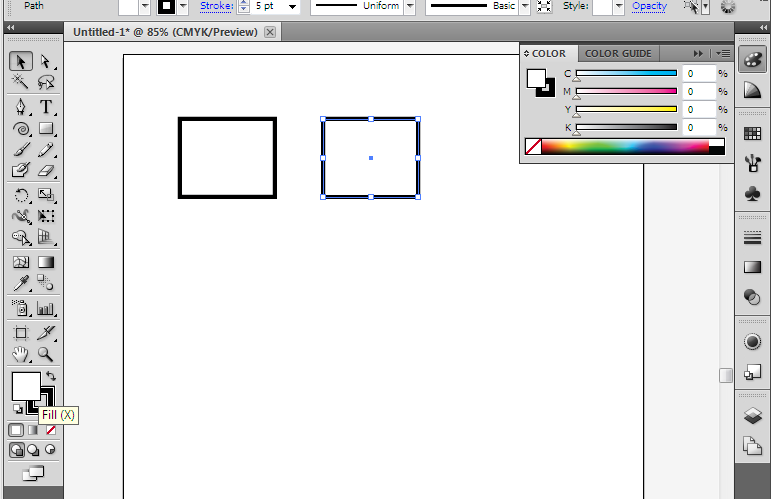Adjust the Cyan slider
The height and width of the screenshot is (499, 771).
pos(626,73)
